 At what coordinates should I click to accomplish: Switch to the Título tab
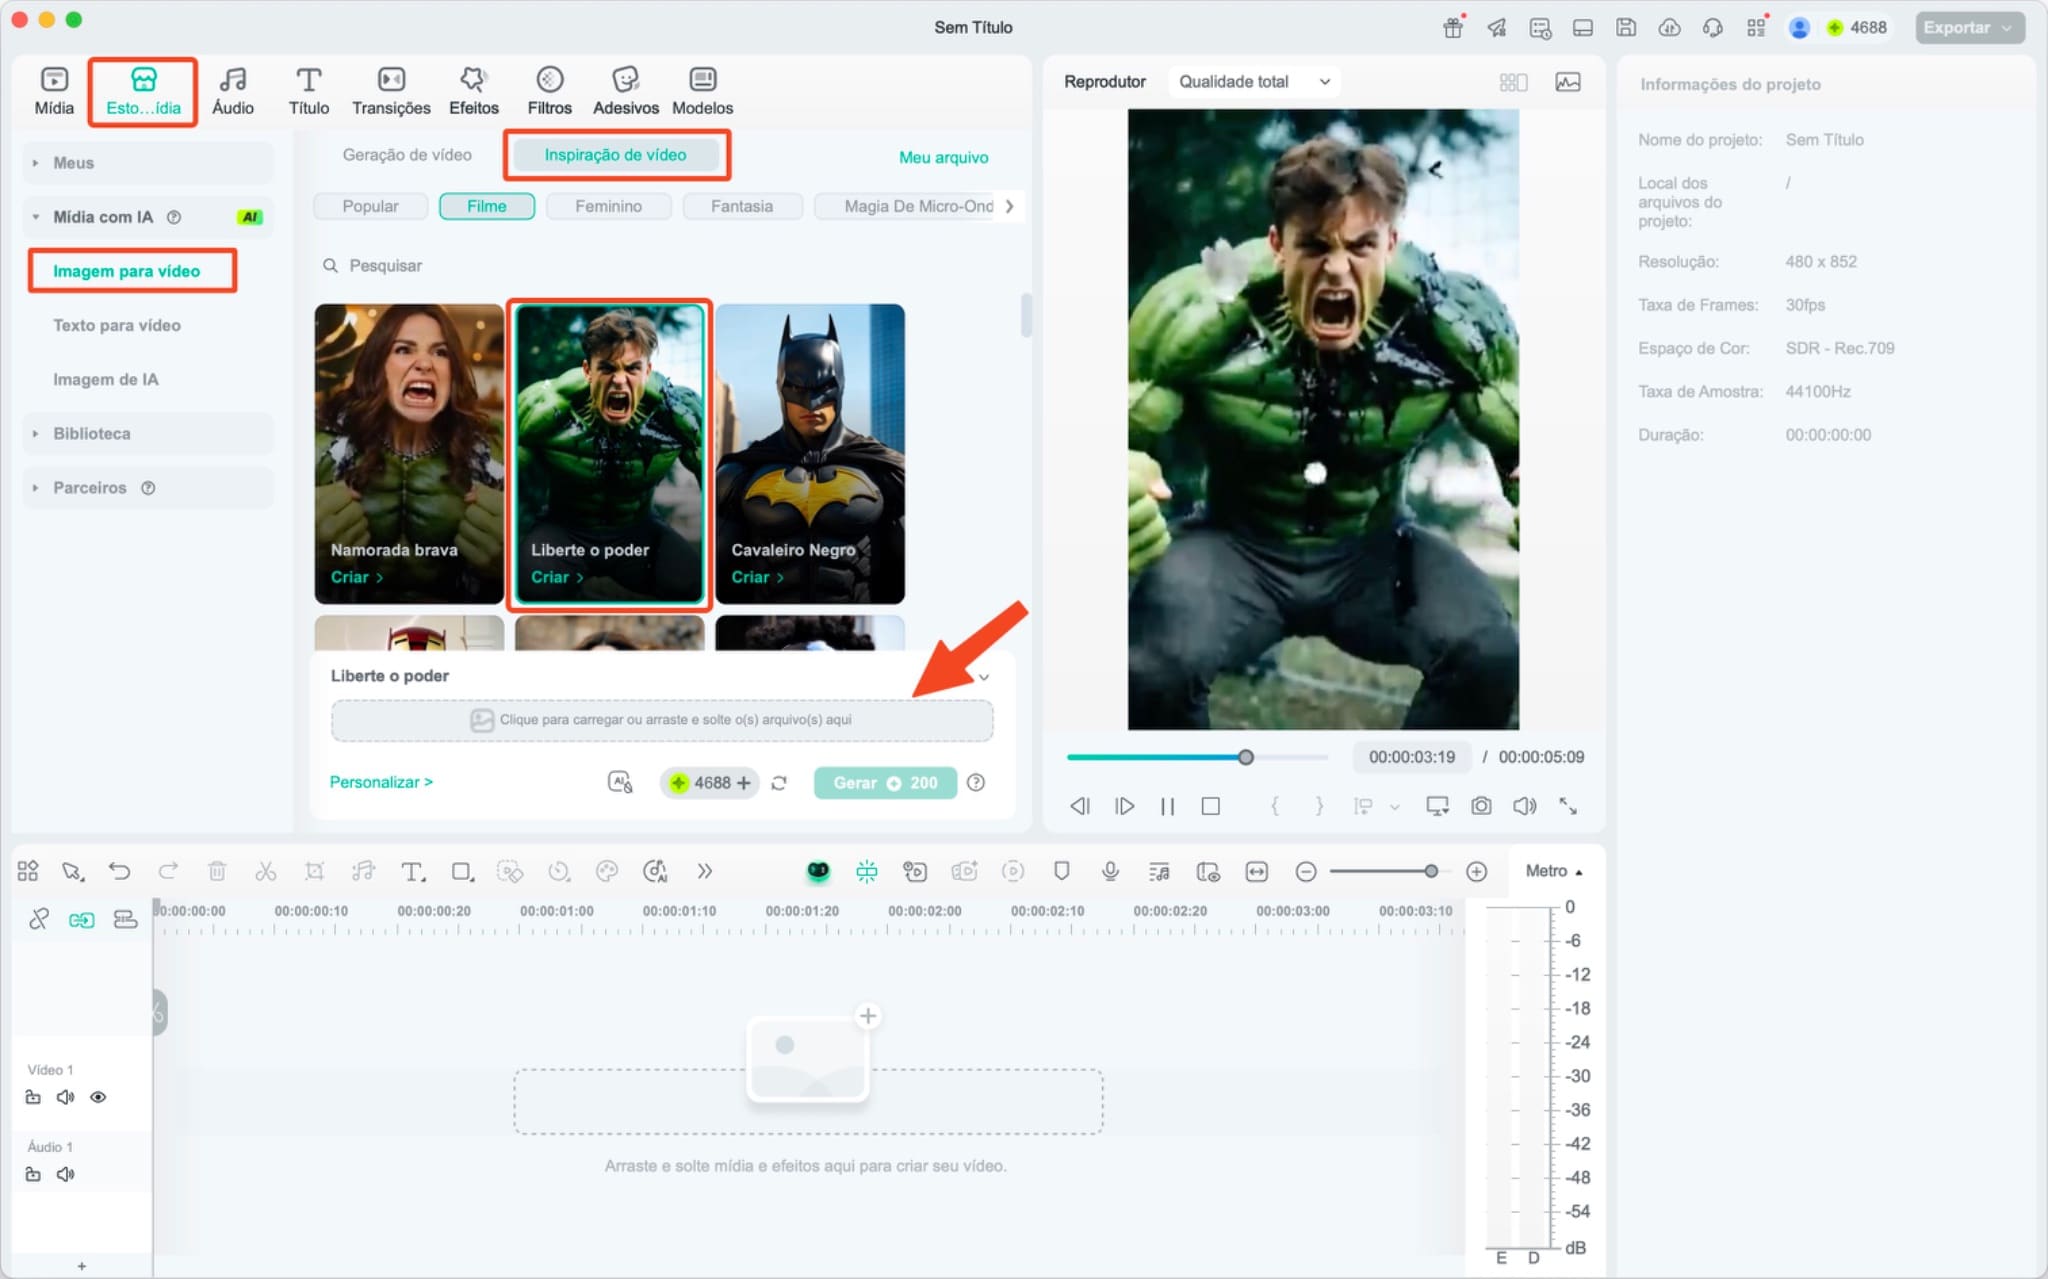308,91
